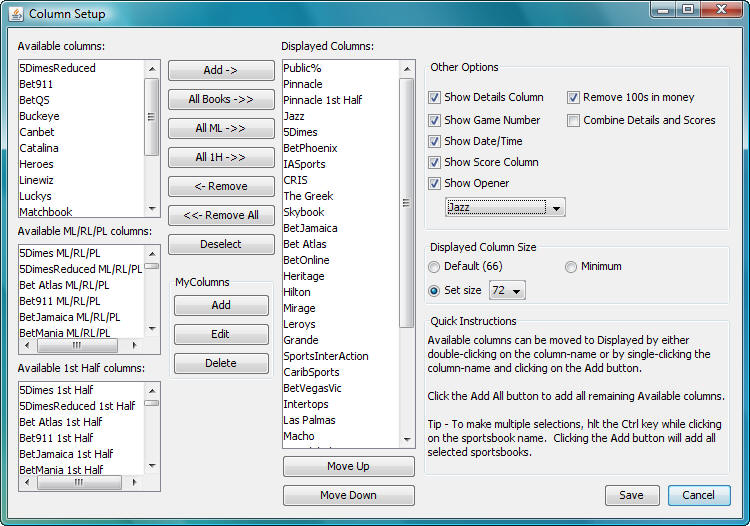Toggle Show Score Column checkbox
The width and height of the screenshot is (750, 526).
(434, 163)
